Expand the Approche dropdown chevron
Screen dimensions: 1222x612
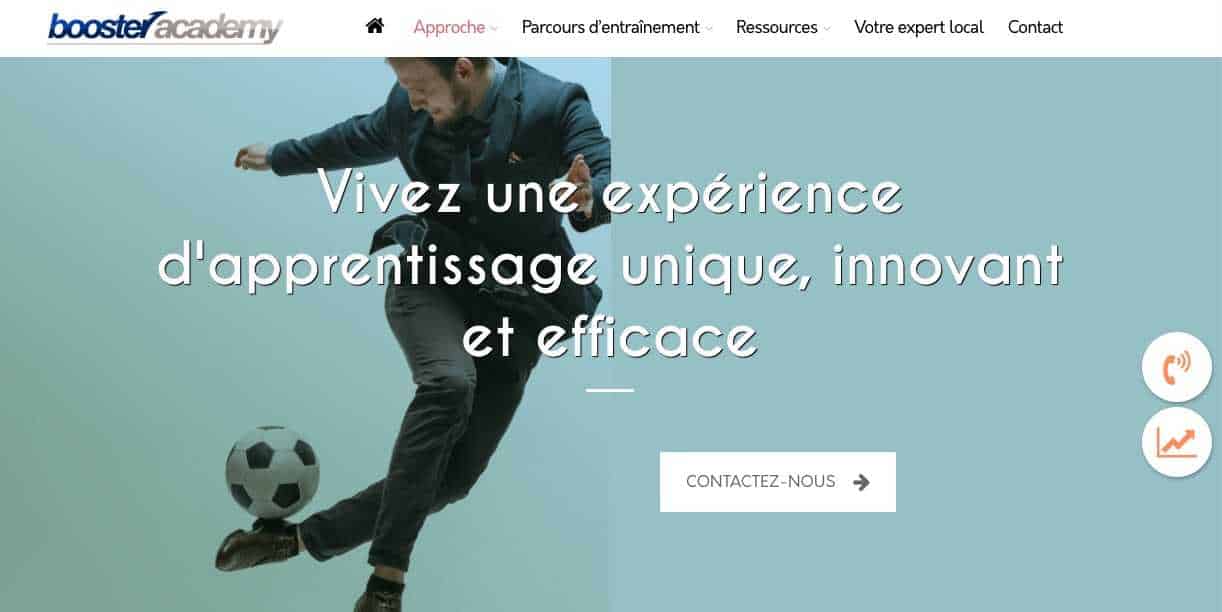494,29
